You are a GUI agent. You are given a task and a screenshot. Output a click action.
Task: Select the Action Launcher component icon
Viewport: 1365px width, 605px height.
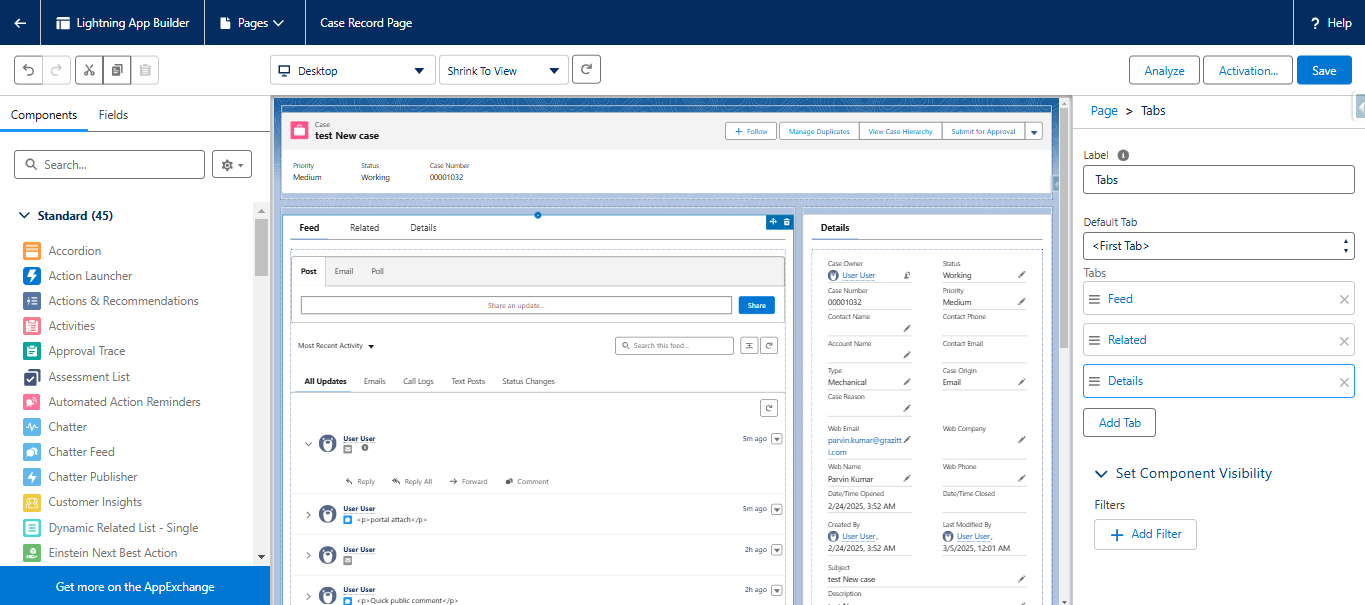(31, 276)
